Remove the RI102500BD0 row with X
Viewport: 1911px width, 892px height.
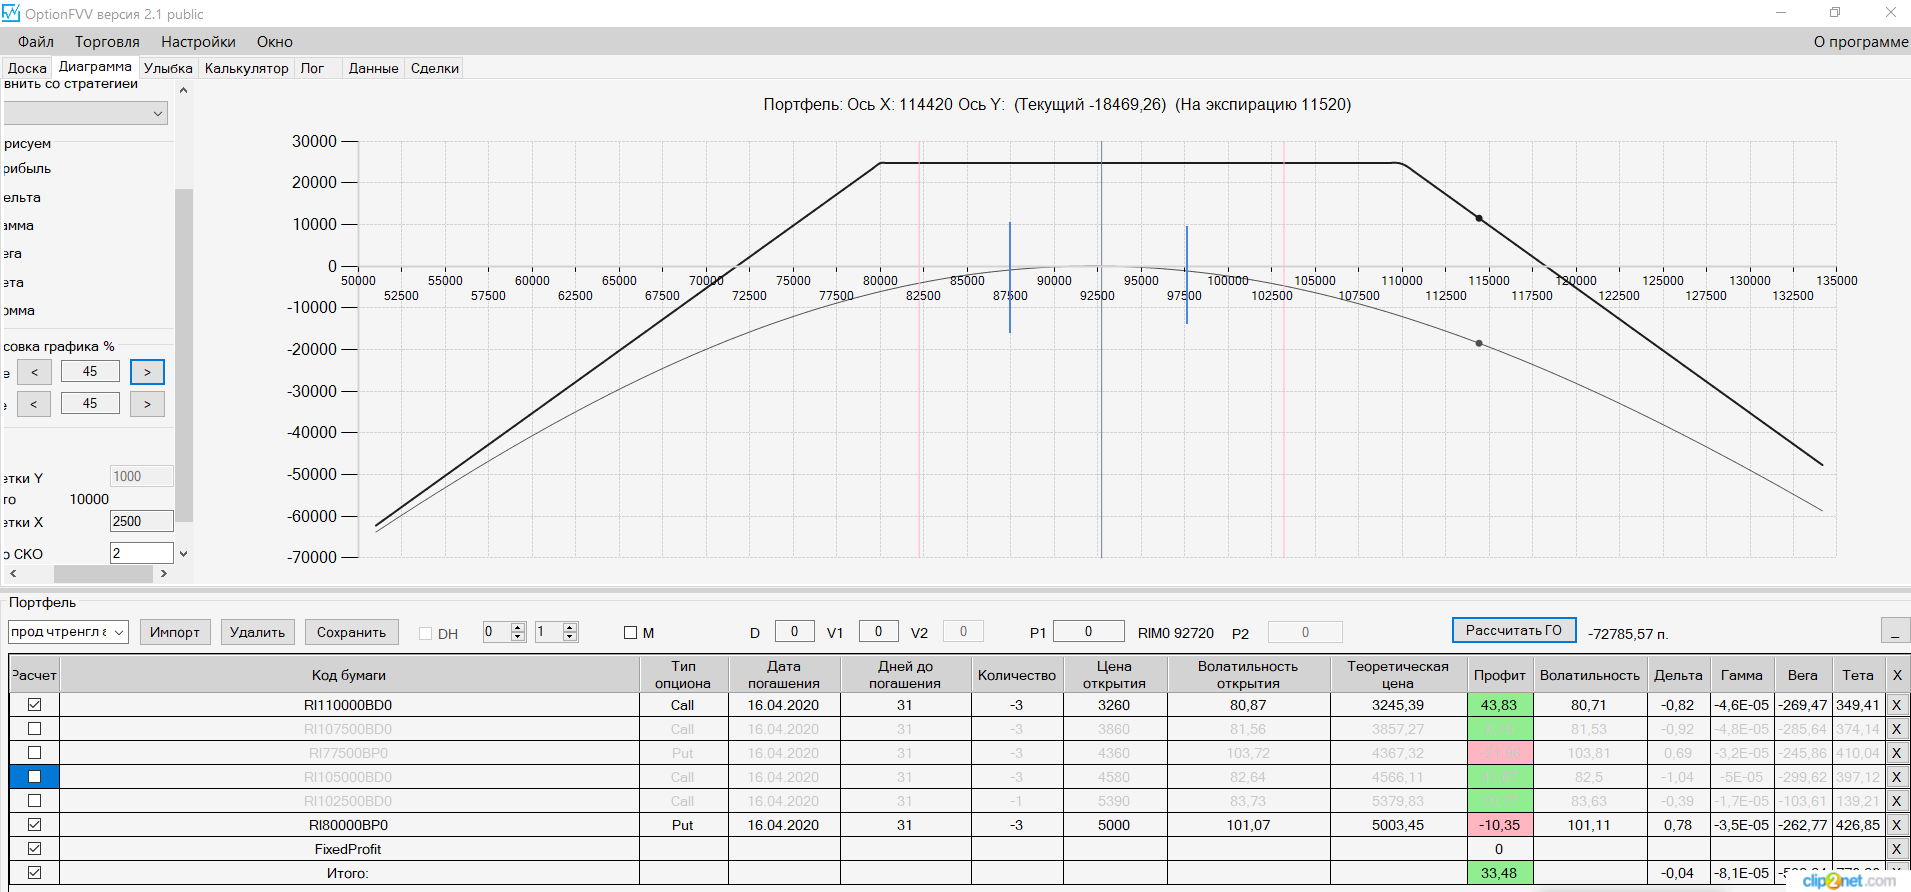tap(1896, 801)
